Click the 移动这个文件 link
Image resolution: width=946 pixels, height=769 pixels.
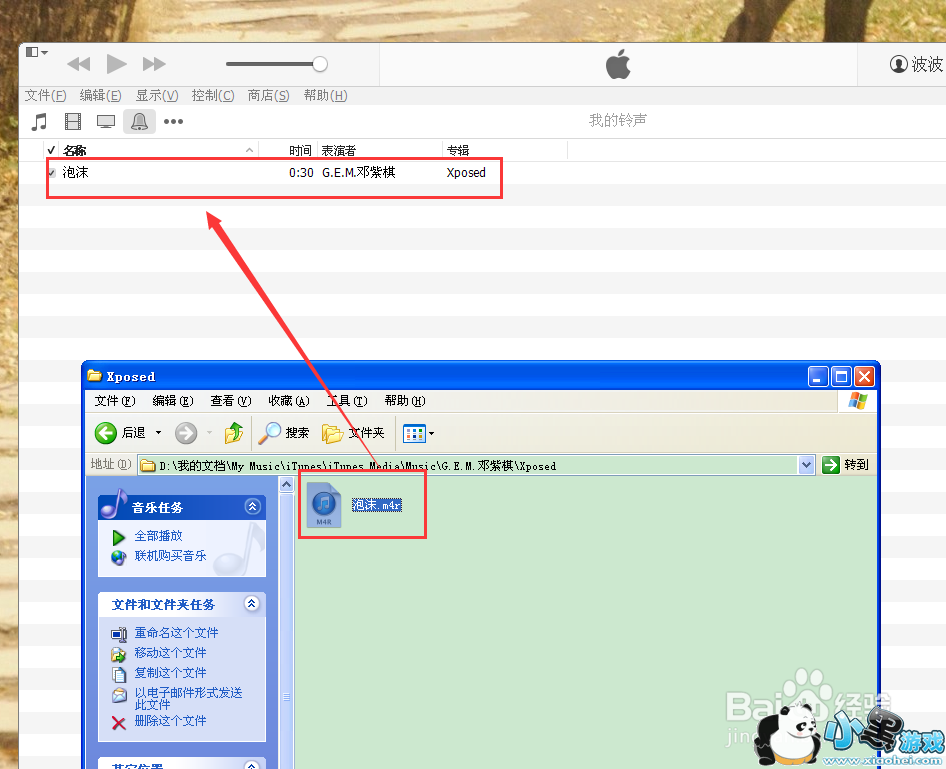click(170, 653)
